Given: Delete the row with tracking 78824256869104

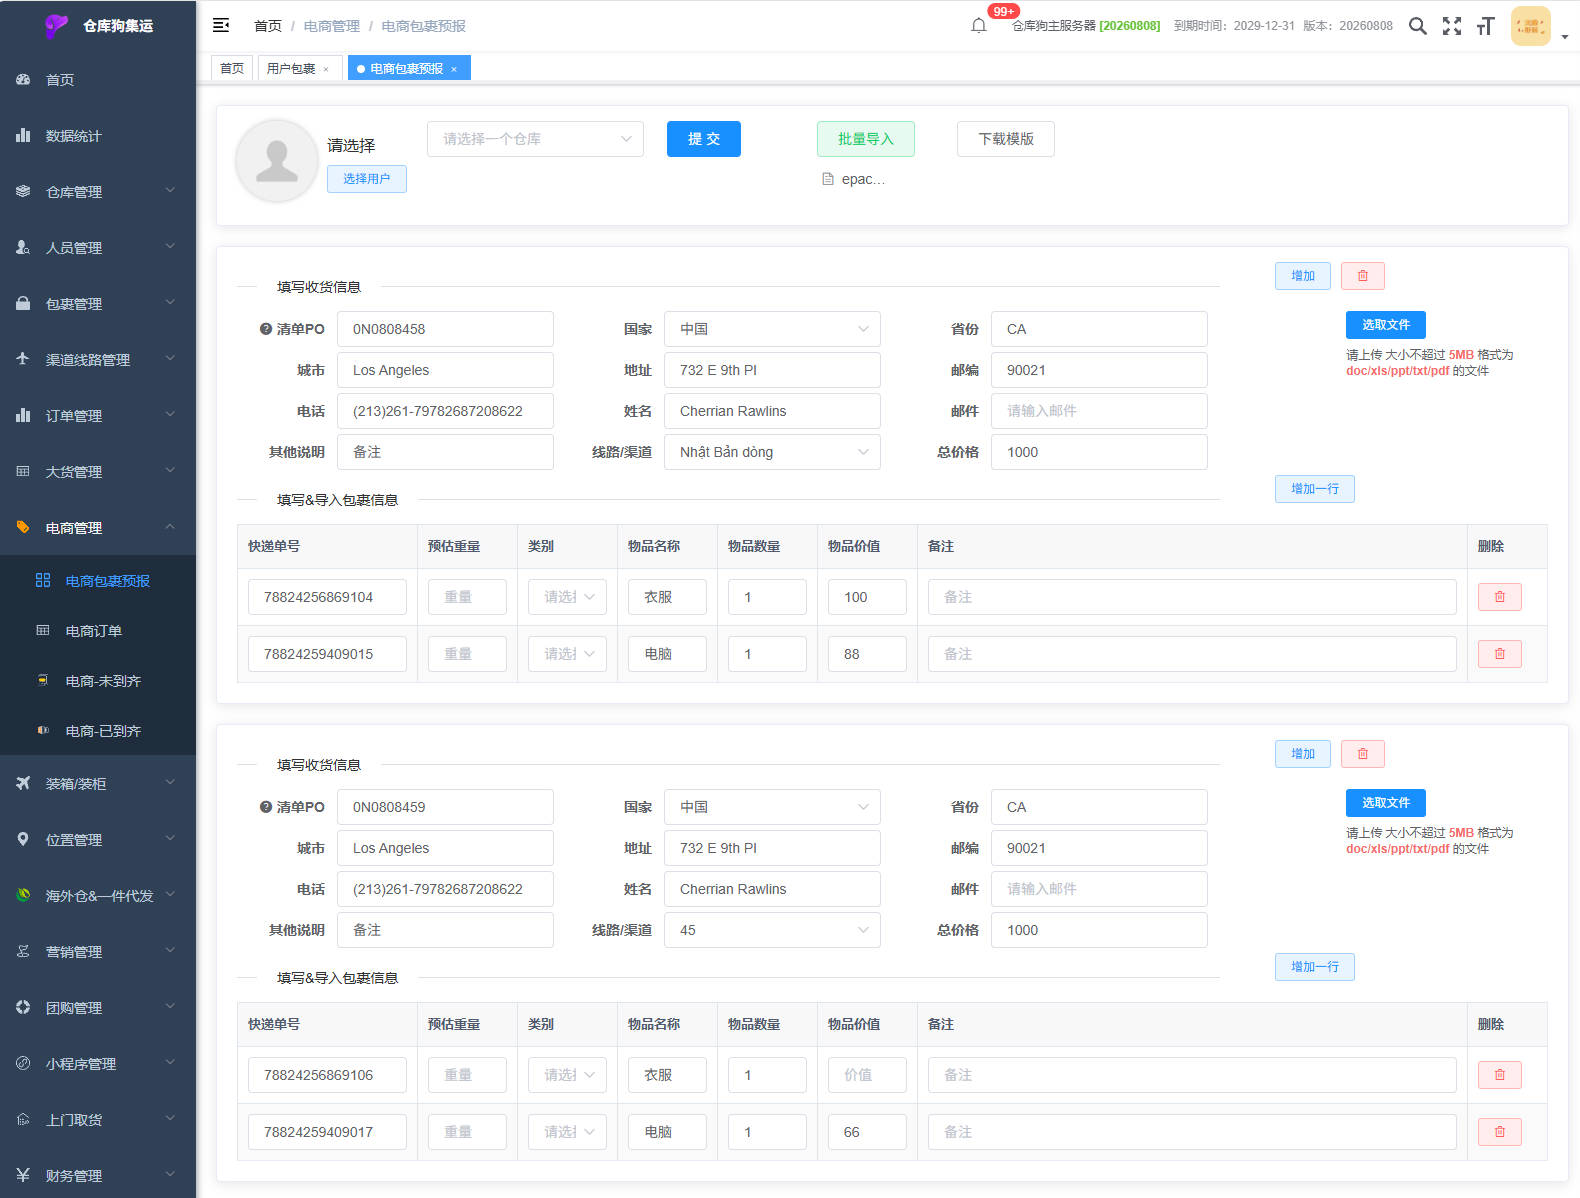Looking at the screenshot, I should tap(1499, 597).
